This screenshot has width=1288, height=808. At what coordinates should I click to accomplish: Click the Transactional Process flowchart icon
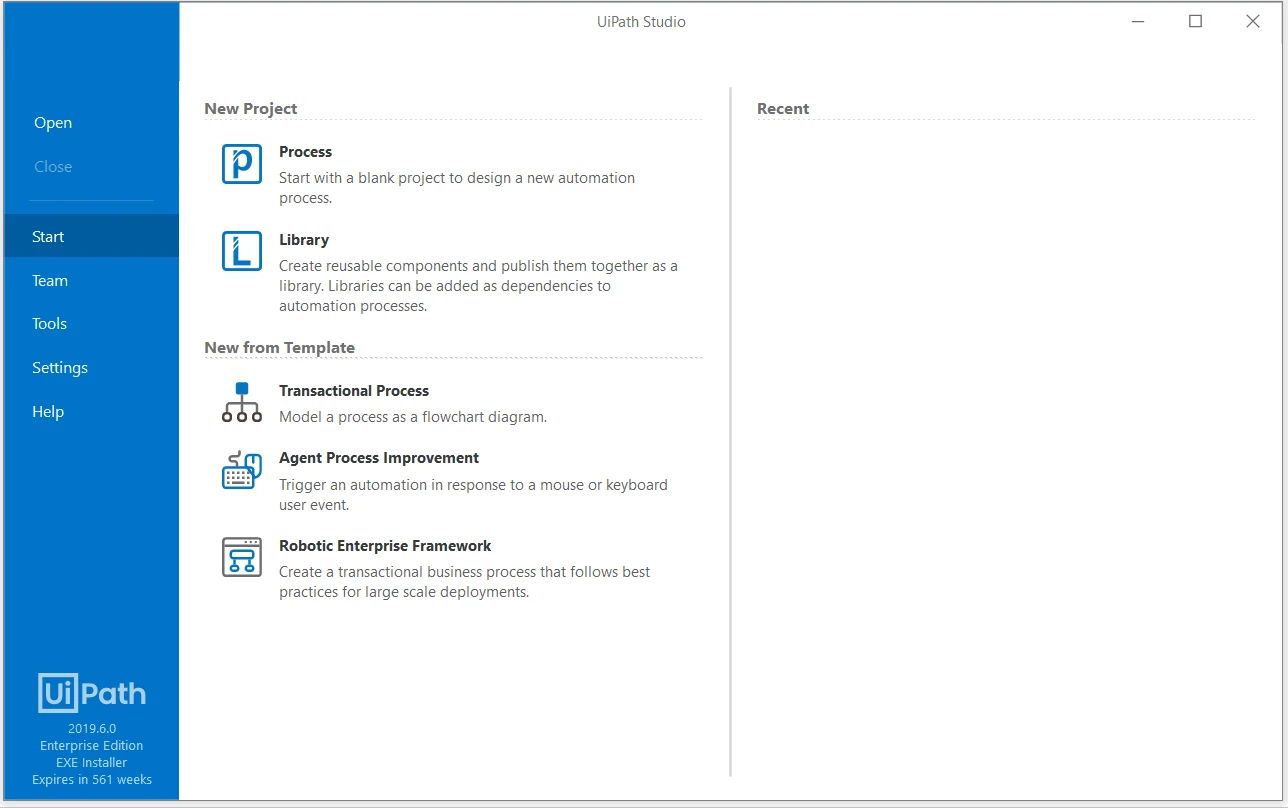(241, 402)
